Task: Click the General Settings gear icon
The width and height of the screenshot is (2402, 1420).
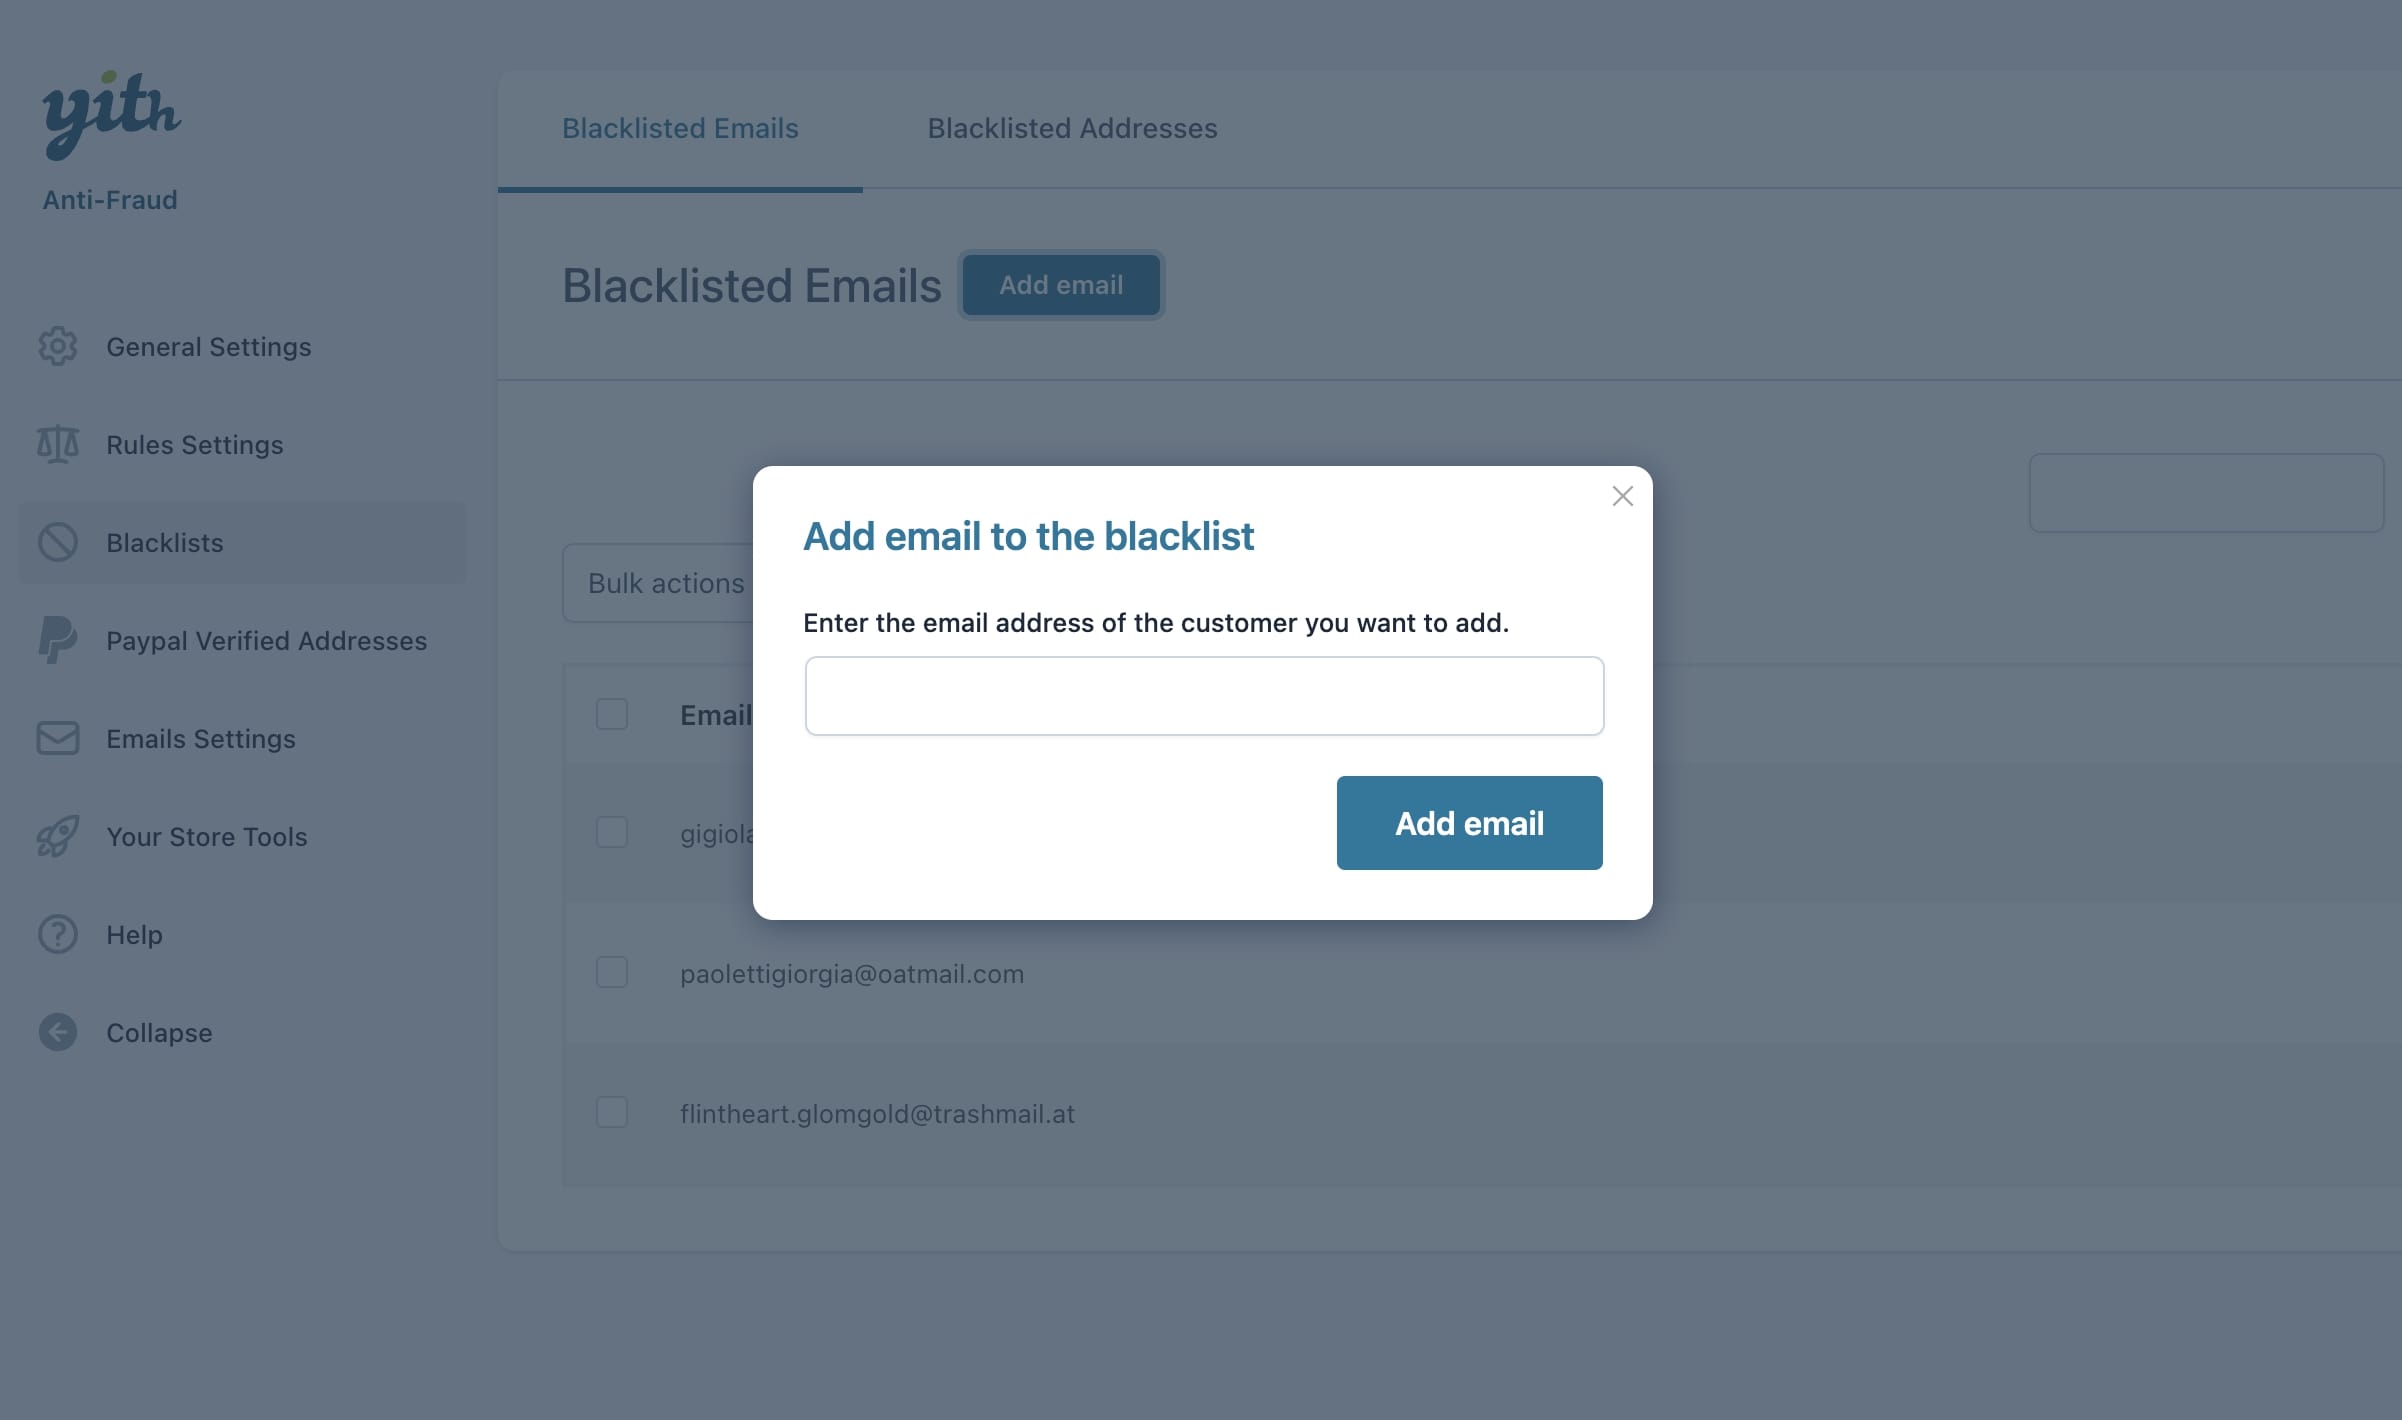Action: [58, 346]
